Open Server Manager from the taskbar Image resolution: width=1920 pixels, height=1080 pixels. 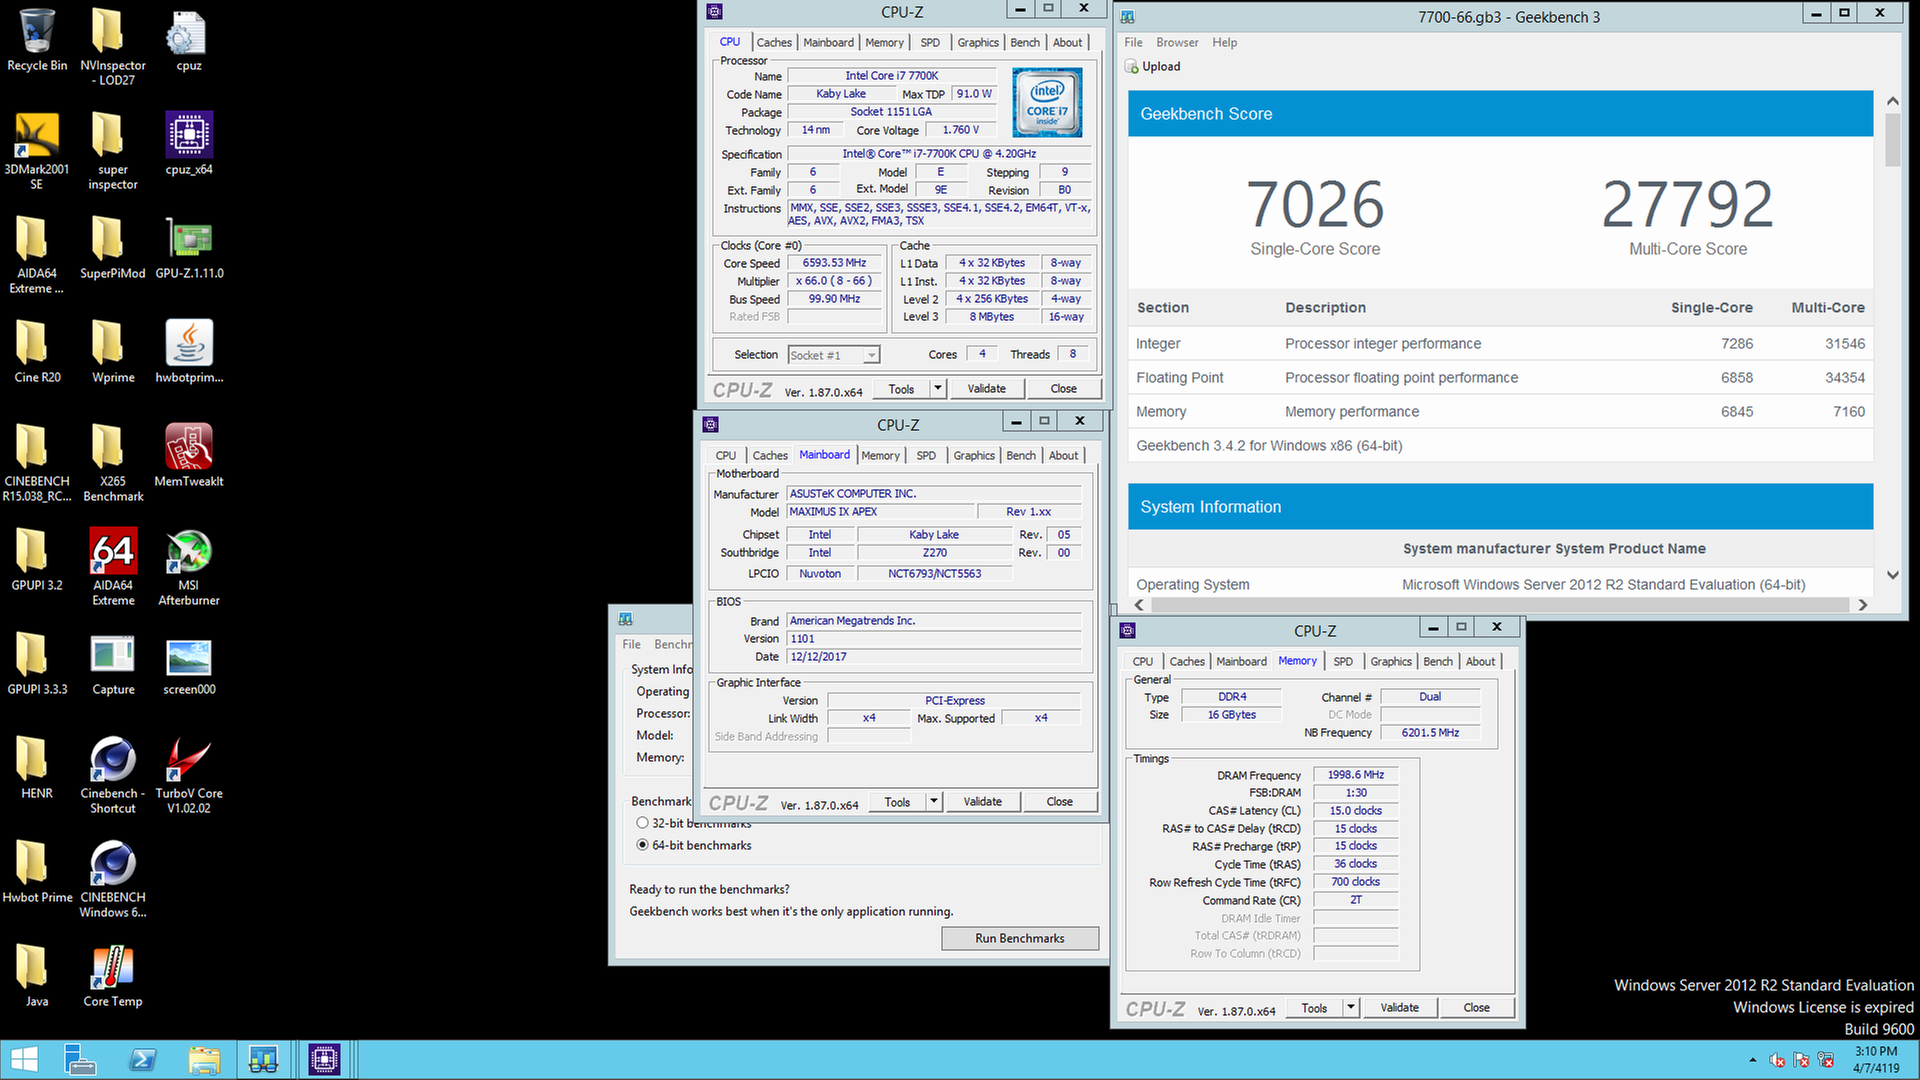click(79, 1060)
